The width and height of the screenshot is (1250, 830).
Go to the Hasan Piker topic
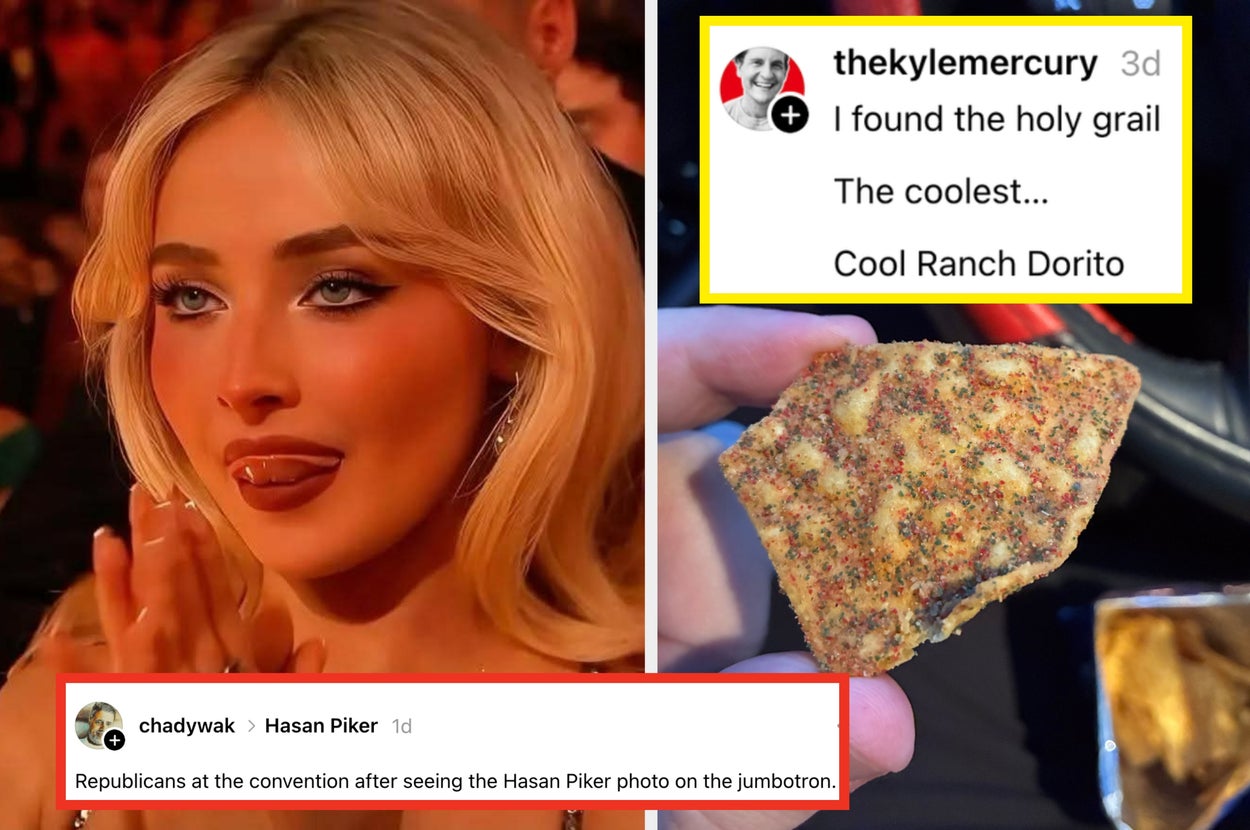321,726
